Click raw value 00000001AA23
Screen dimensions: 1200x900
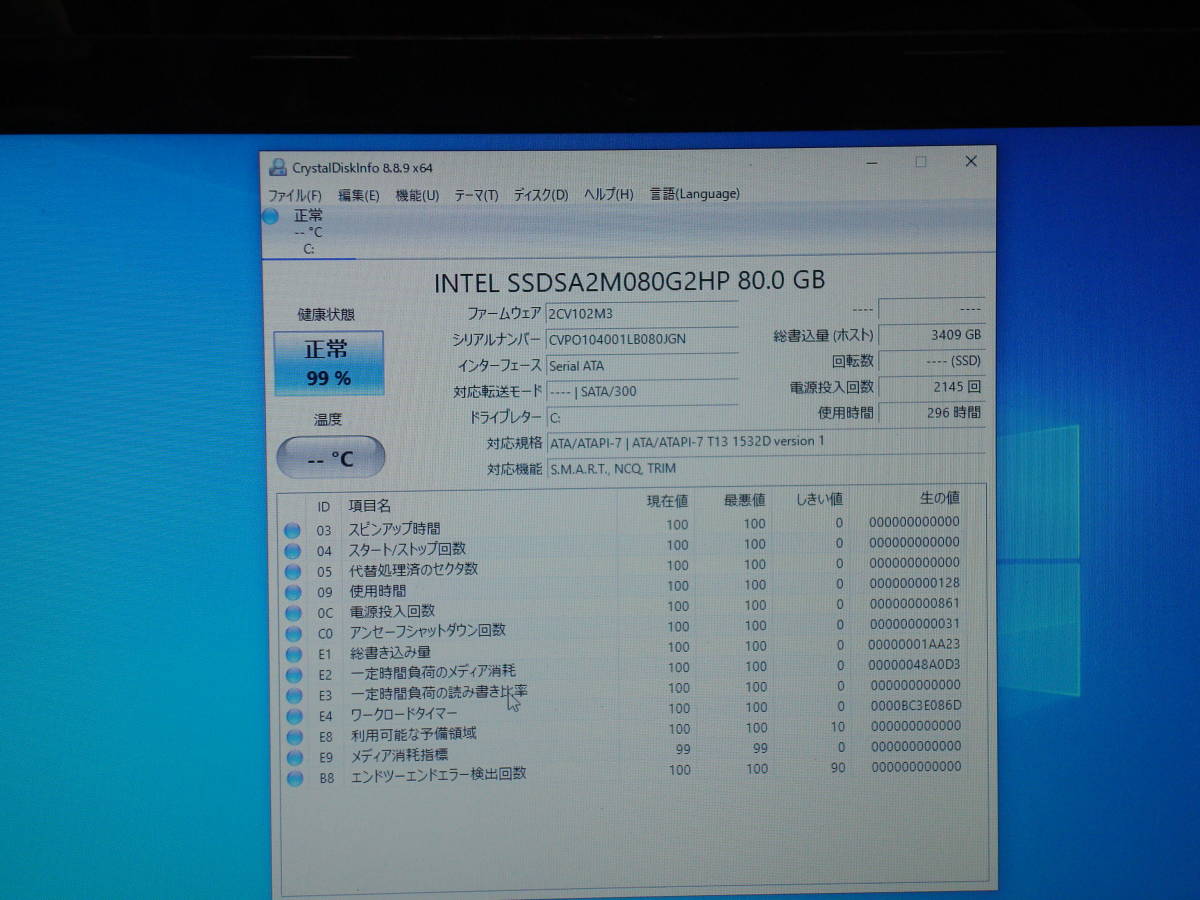914,645
